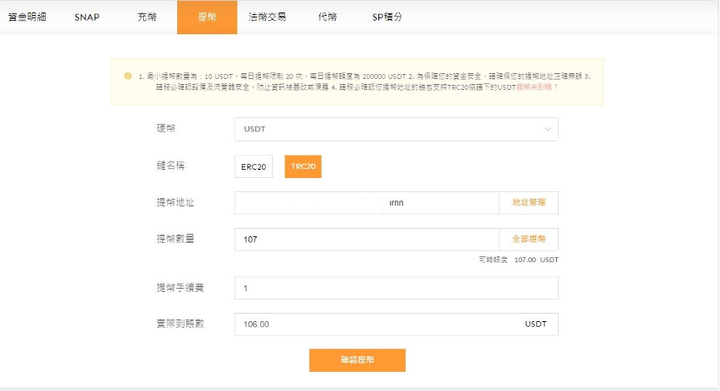Select the TRC20 chain option
Image resolution: width=720 pixels, height=391 pixels.
[303, 167]
